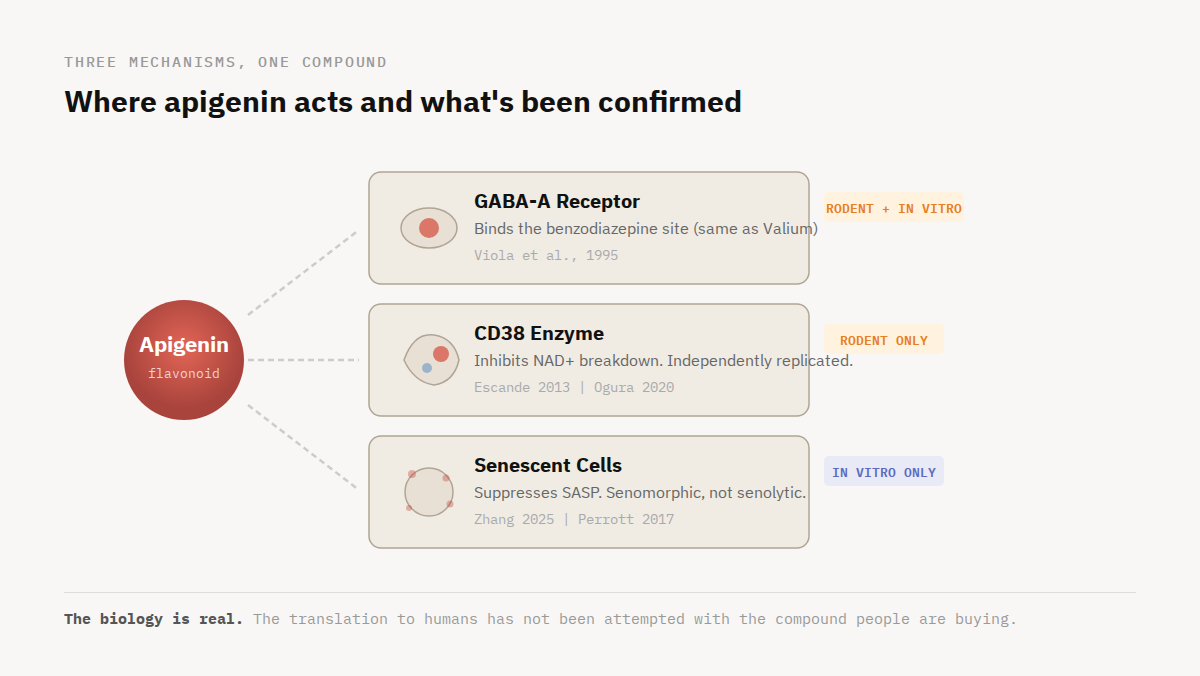This screenshot has height=676, width=1200.
Task: Click the senescent cell icon
Action: [x=429, y=492]
